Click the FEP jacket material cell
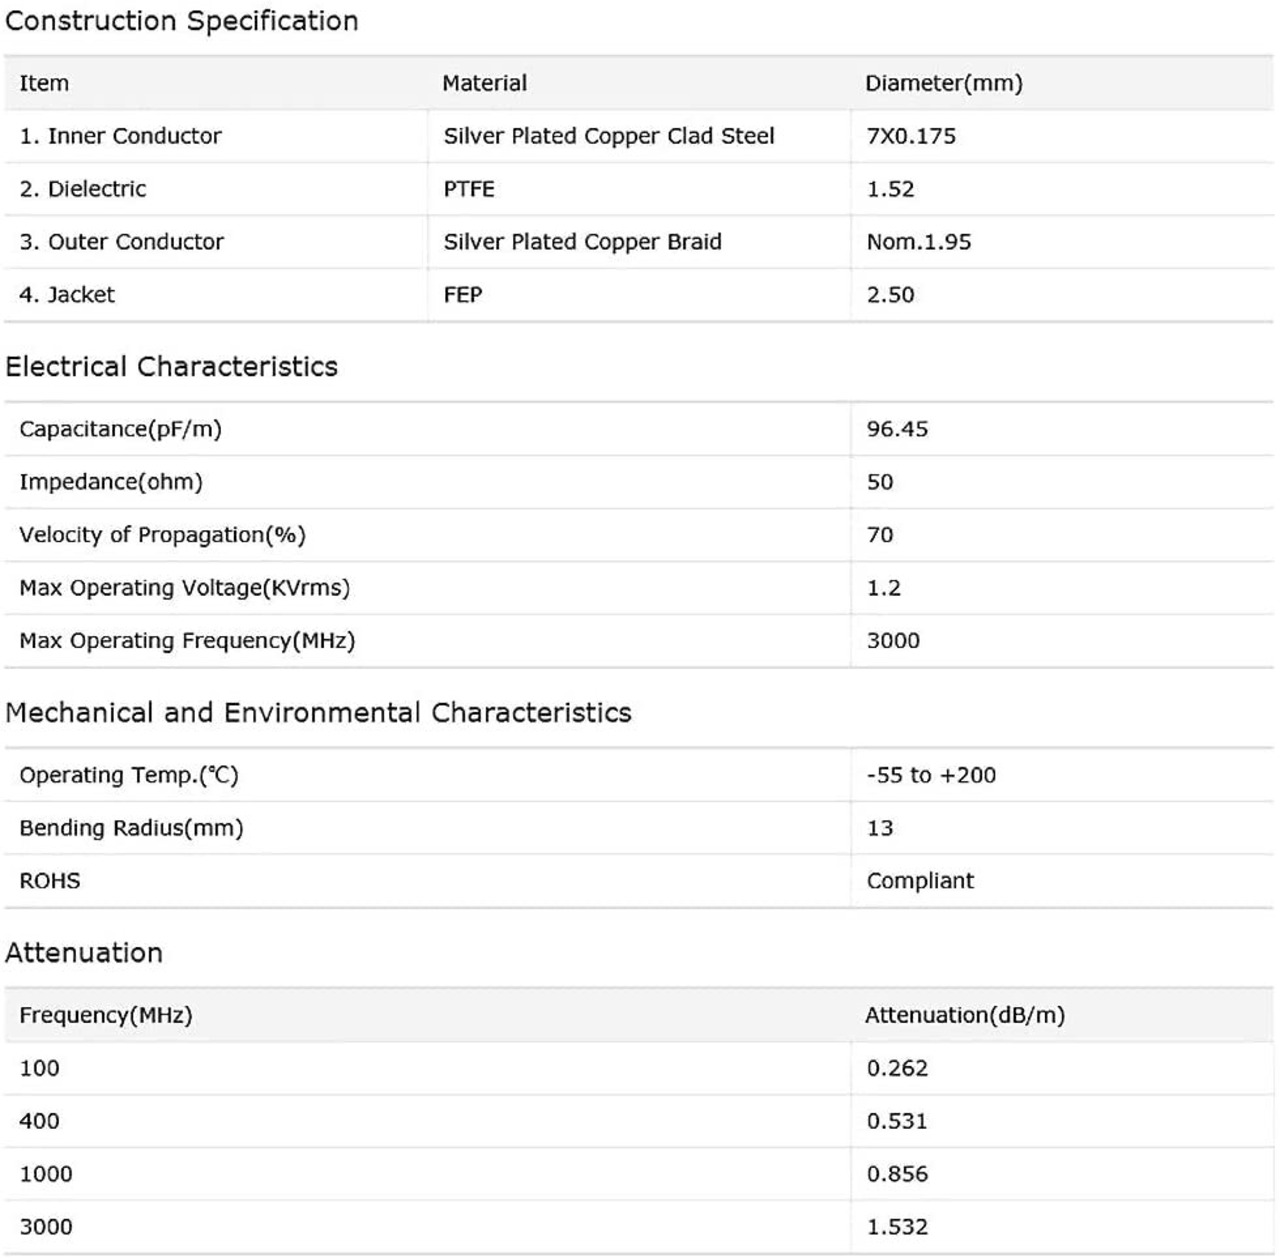This screenshot has width=1280, height=1258. click(x=463, y=295)
